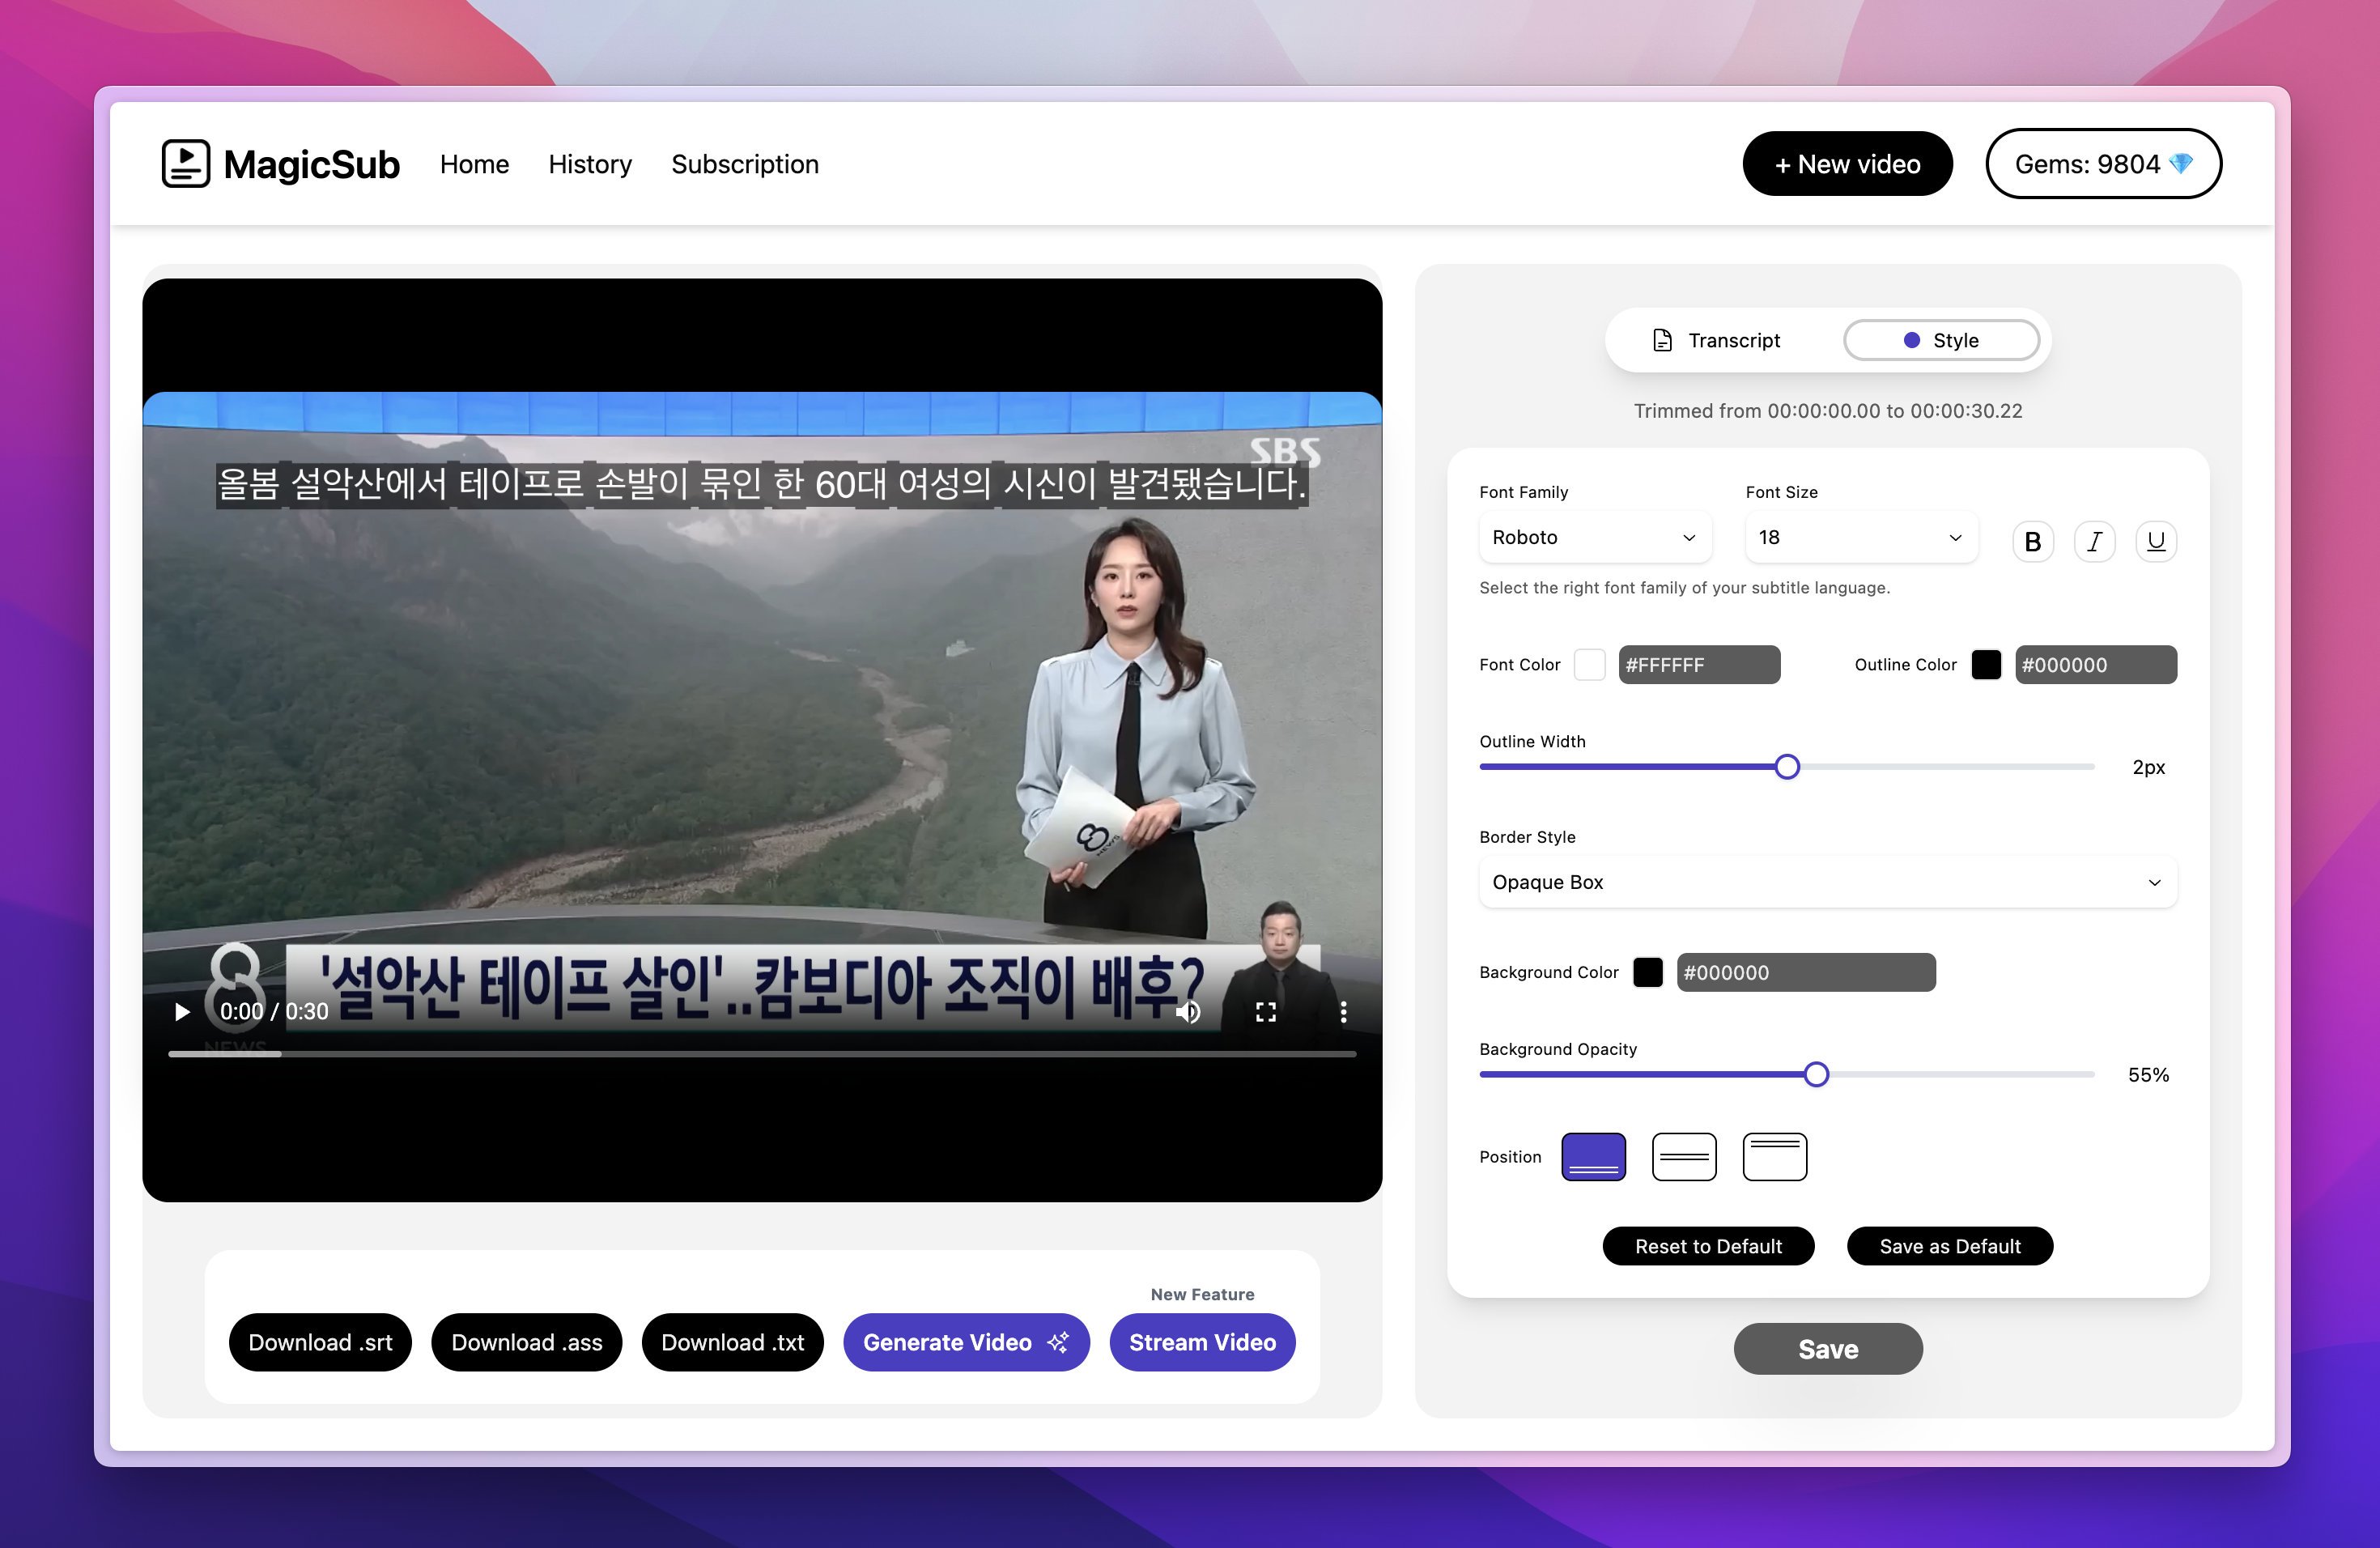Enter fullscreen mode on the video
Image resolution: width=2380 pixels, height=1548 pixels.
[x=1265, y=1011]
